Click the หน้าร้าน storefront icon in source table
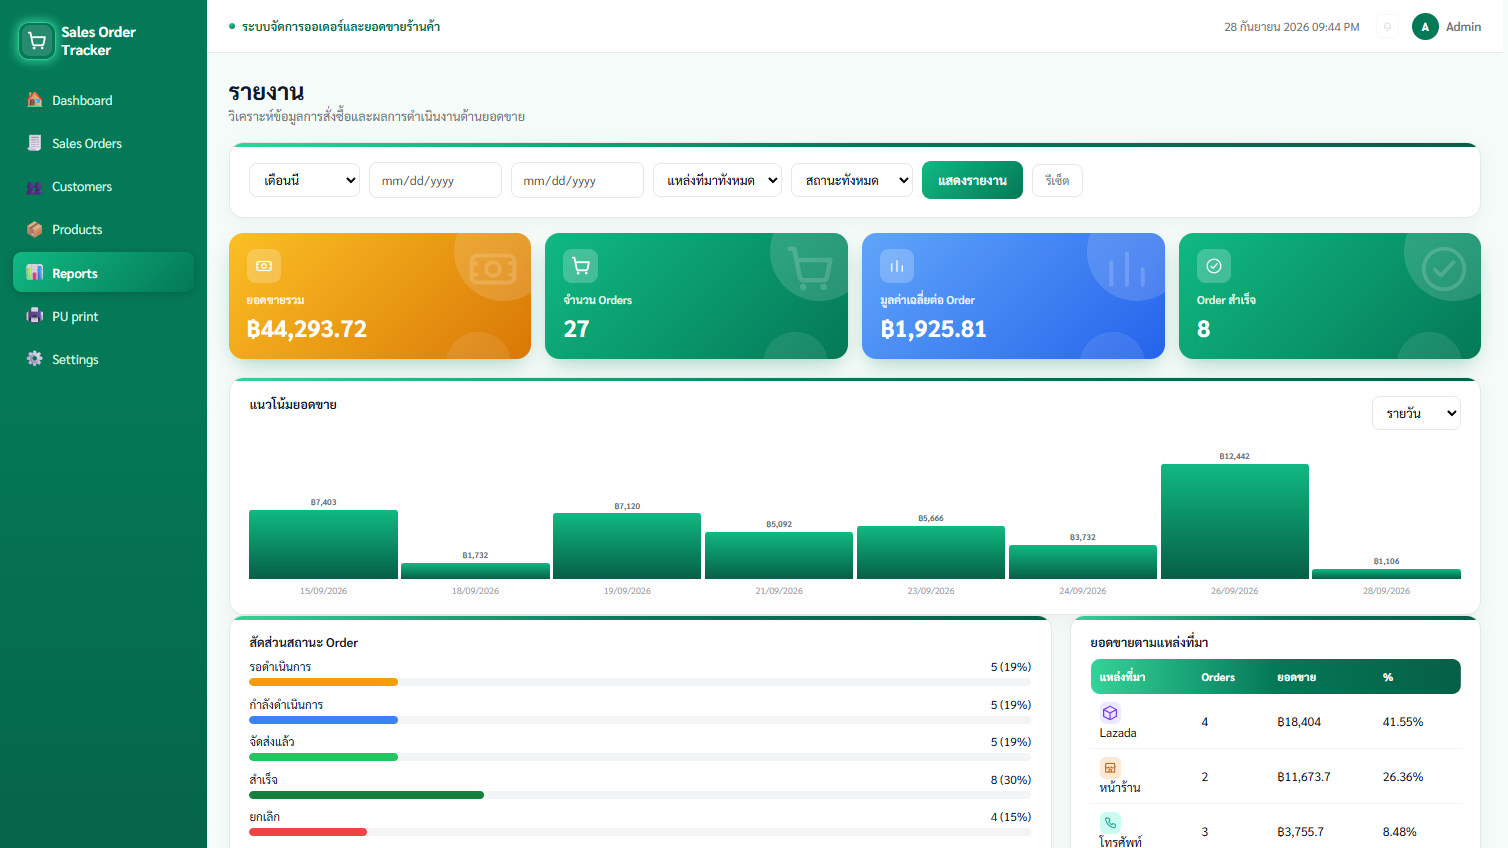Viewport: 1508px width, 848px height. pos(1110,768)
